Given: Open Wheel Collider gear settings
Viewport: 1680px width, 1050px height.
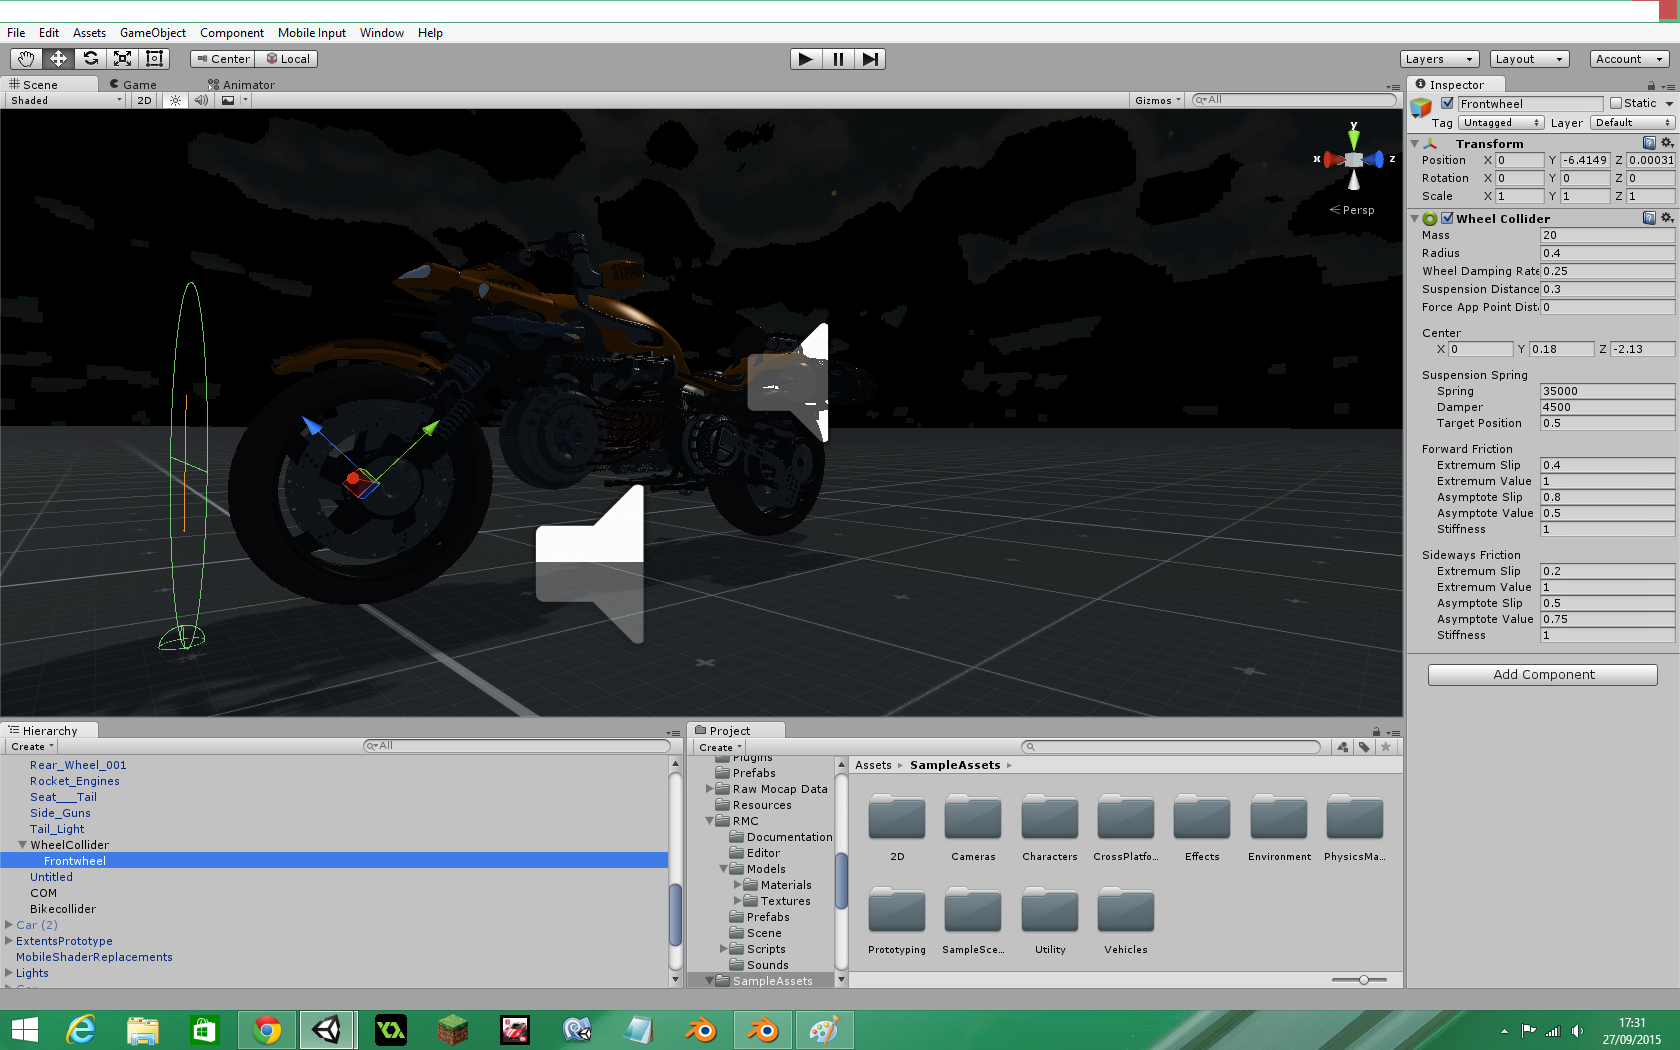Looking at the screenshot, I should tap(1667, 218).
